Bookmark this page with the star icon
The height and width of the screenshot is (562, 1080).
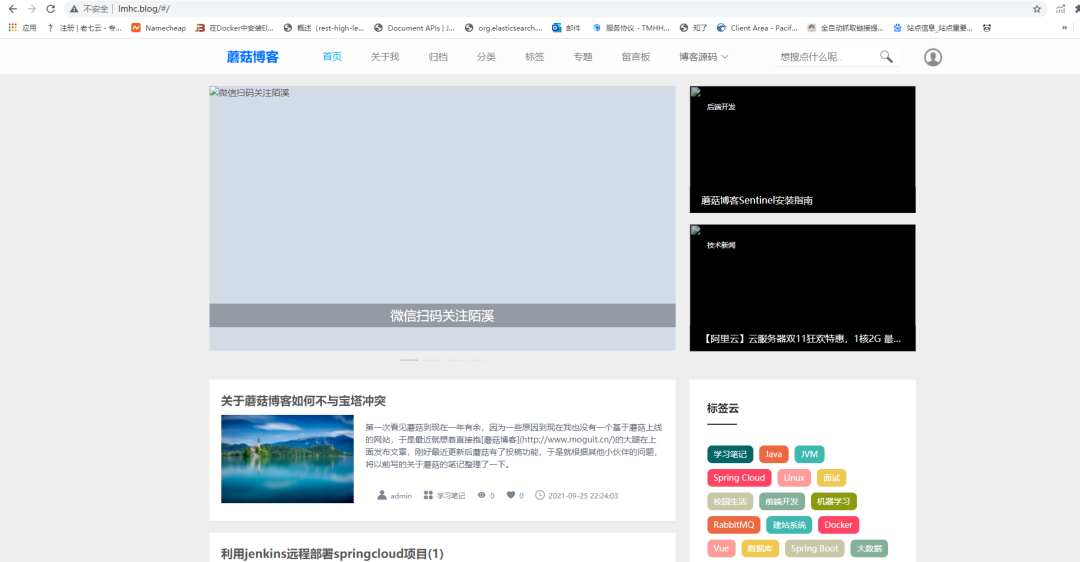tap(1037, 9)
